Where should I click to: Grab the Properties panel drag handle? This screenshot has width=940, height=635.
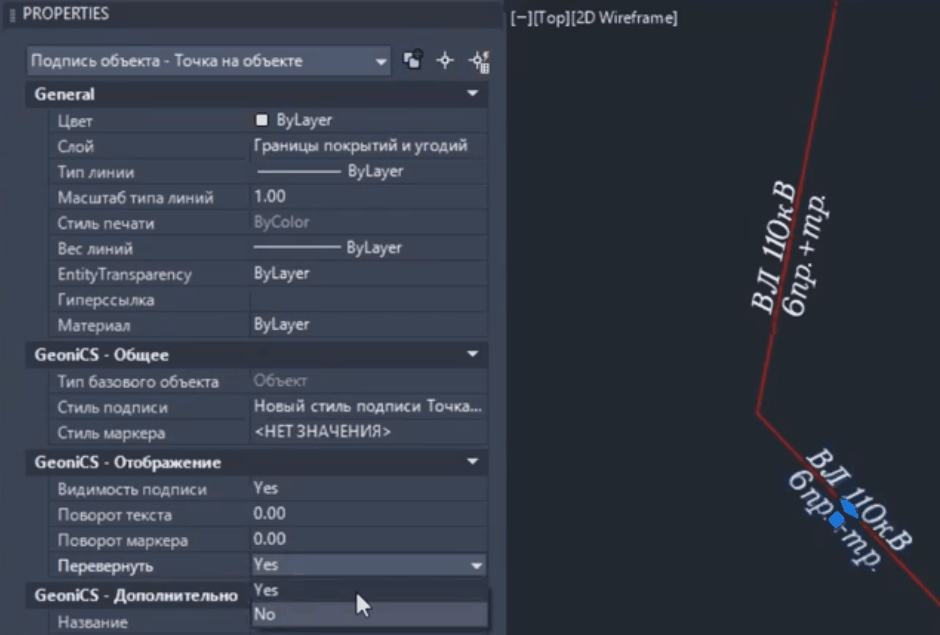[x=12, y=14]
